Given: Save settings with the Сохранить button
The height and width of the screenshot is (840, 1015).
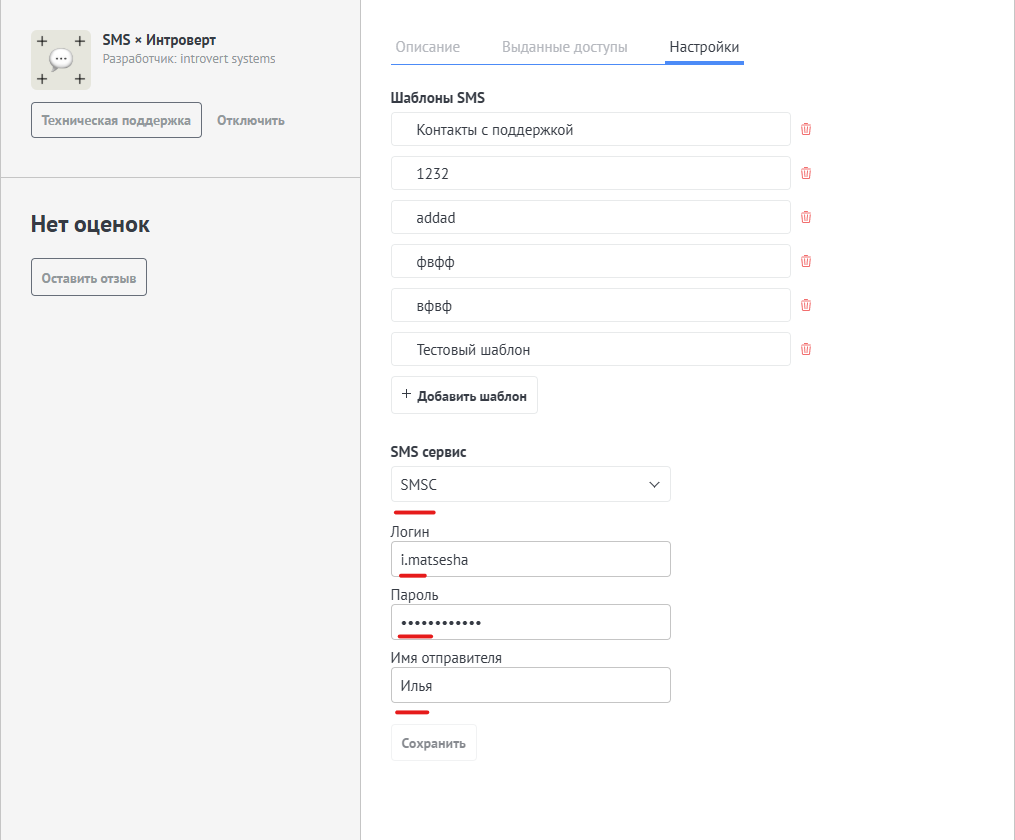Looking at the screenshot, I should (434, 743).
